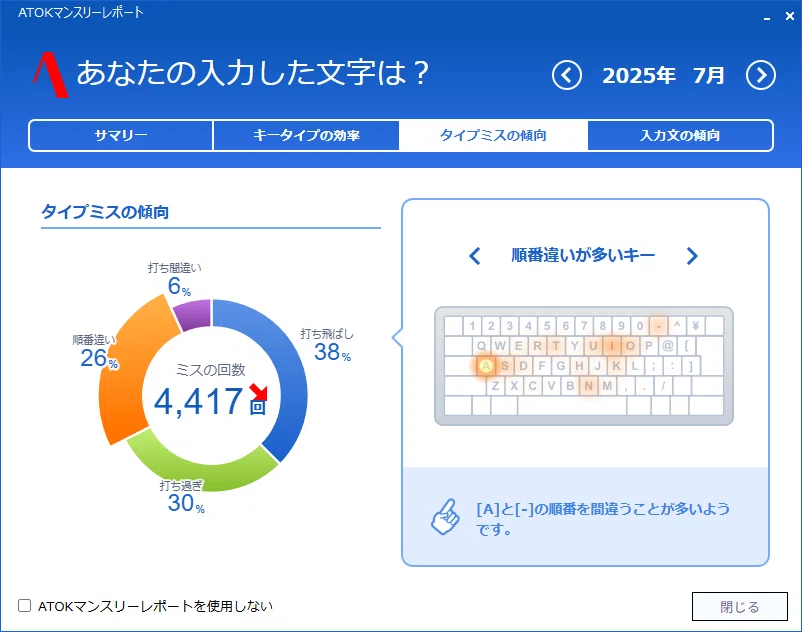Click the 2025年 7月 date text

point(663,76)
